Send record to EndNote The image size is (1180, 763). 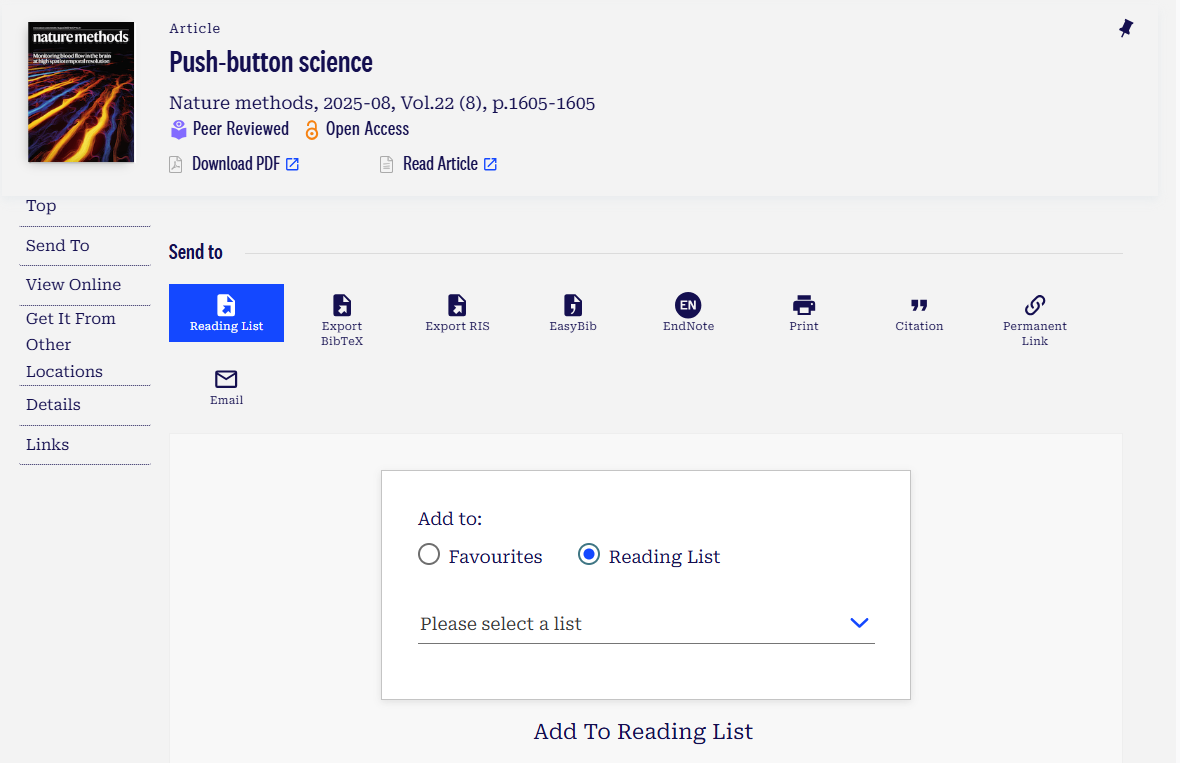pyautogui.click(x=688, y=313)
